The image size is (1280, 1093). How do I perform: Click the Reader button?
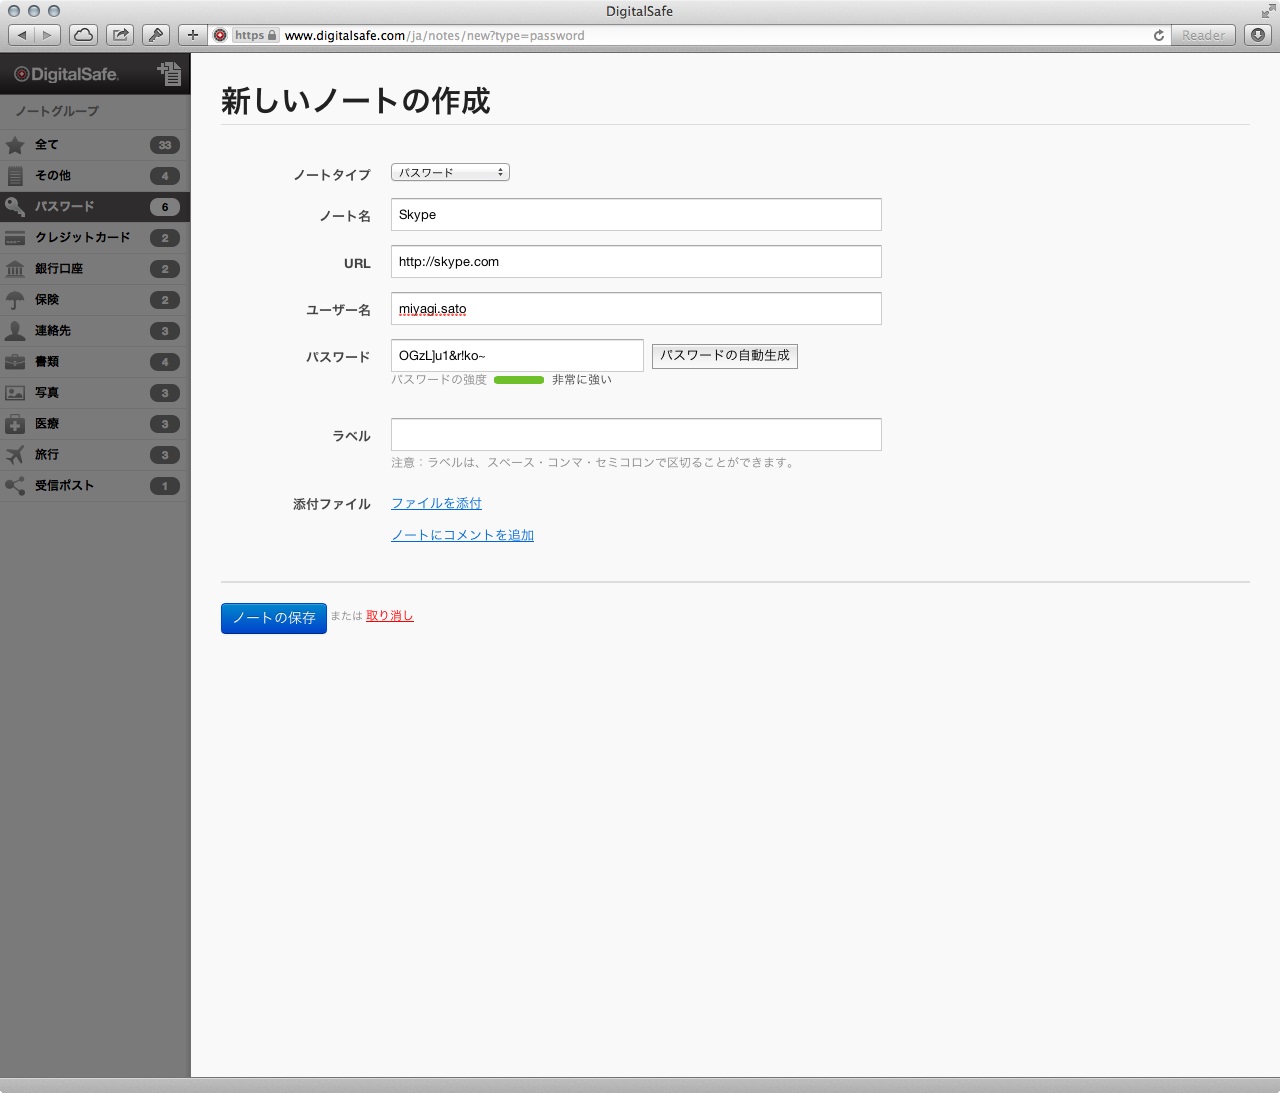1203,35
